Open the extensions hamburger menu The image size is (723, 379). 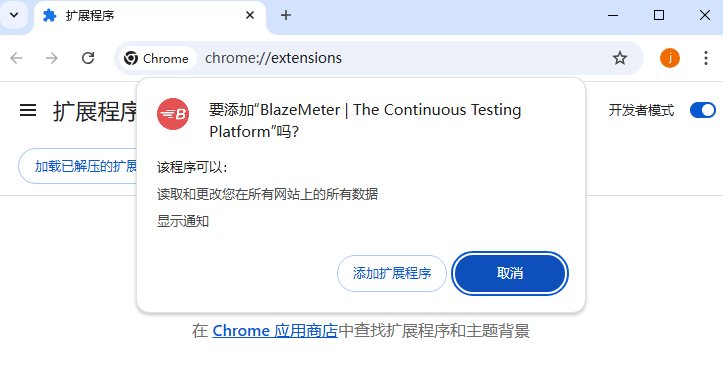(28, 110)
